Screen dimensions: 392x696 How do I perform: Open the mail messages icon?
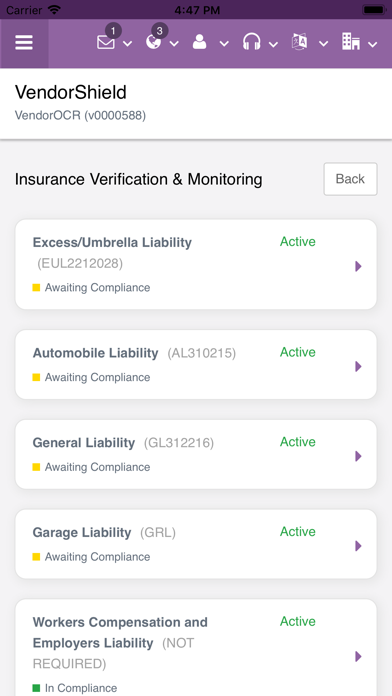coord(106,43)
